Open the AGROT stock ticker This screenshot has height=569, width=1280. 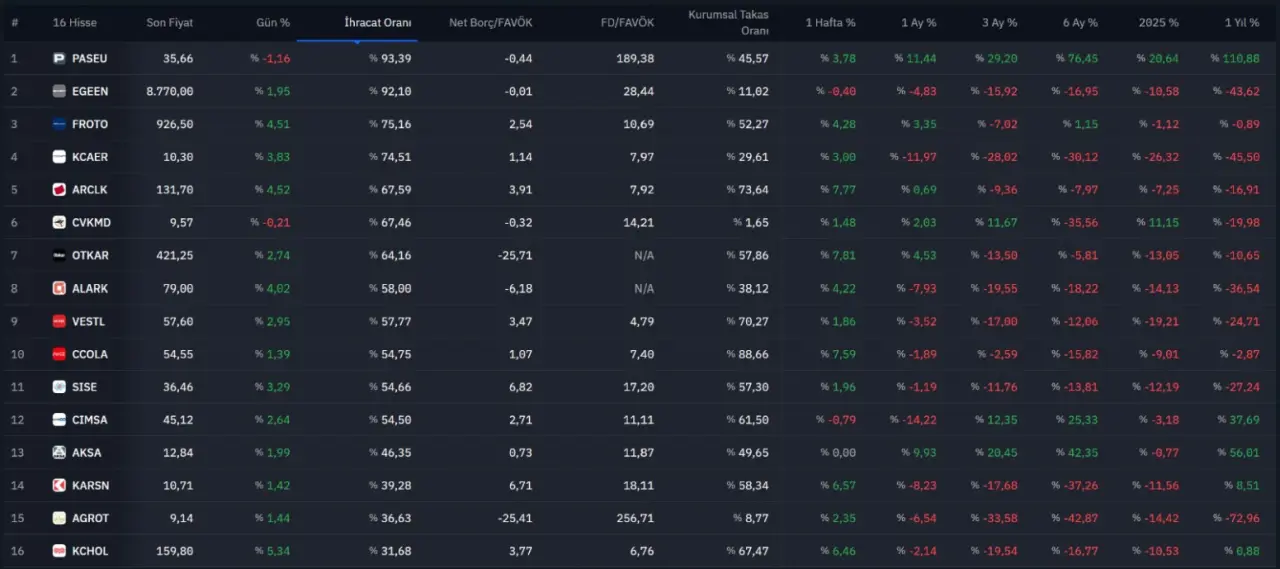[x=90, y=519]
